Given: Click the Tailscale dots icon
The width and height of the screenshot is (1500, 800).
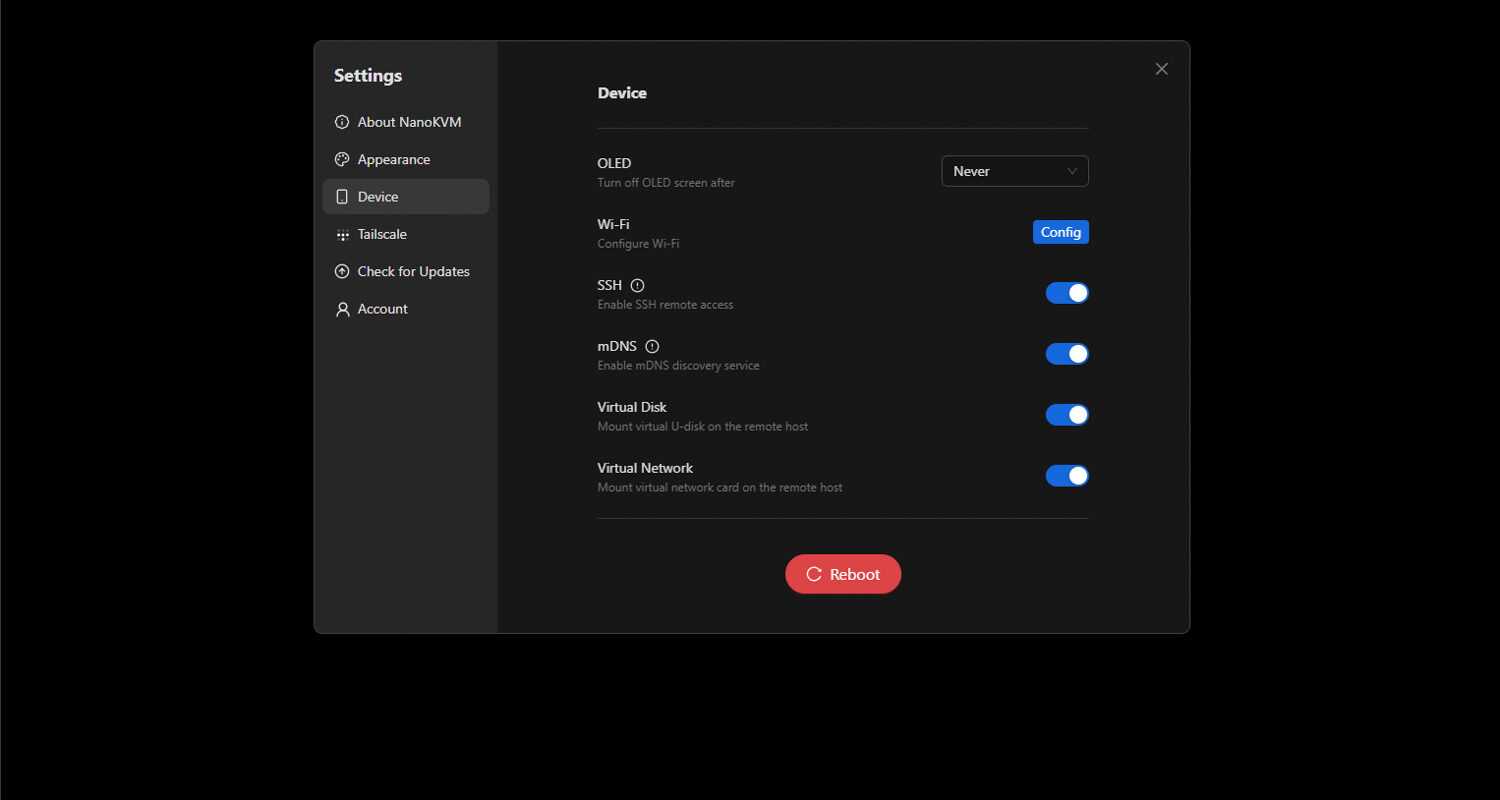Looking at the screenshot, I should tap(342, 235).
